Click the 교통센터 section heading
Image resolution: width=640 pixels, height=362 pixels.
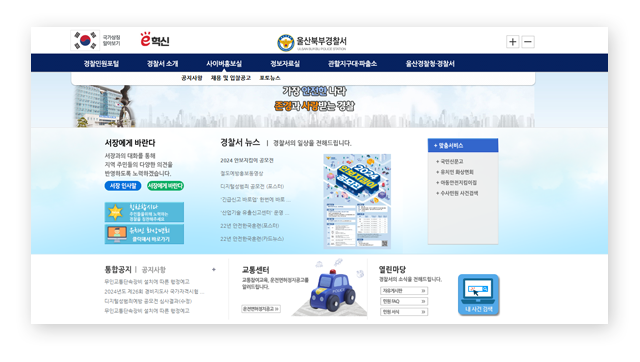(x=256, y=270)
